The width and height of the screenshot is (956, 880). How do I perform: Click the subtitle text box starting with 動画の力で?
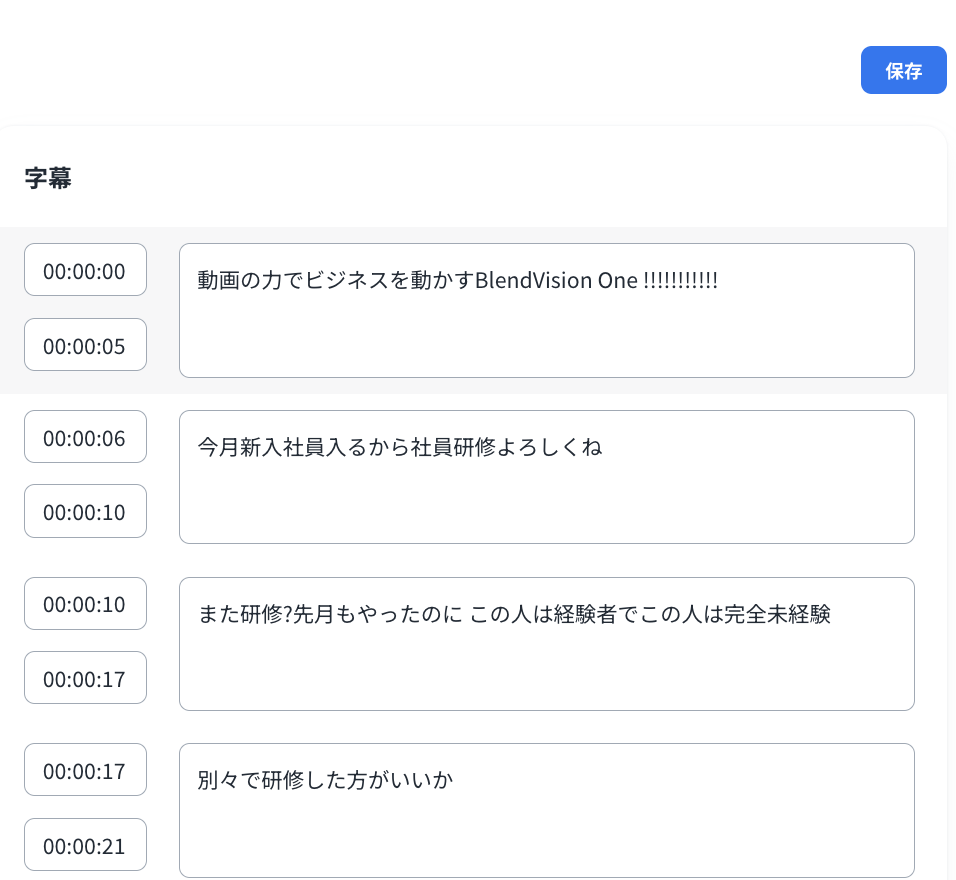click(x=547, y=310)
